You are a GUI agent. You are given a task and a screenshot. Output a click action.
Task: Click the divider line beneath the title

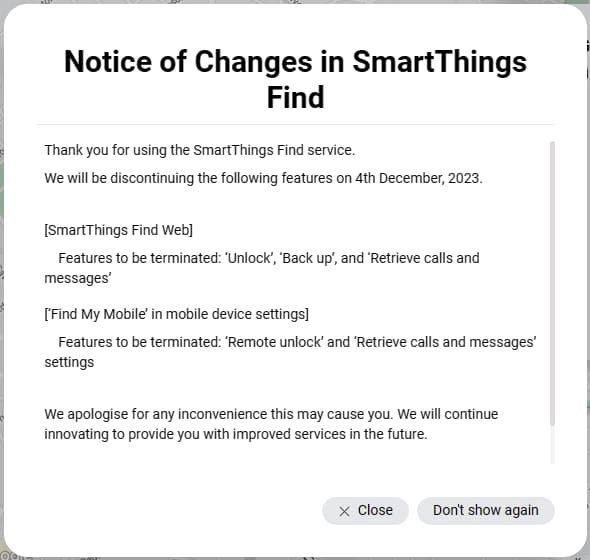click(295, 124)
